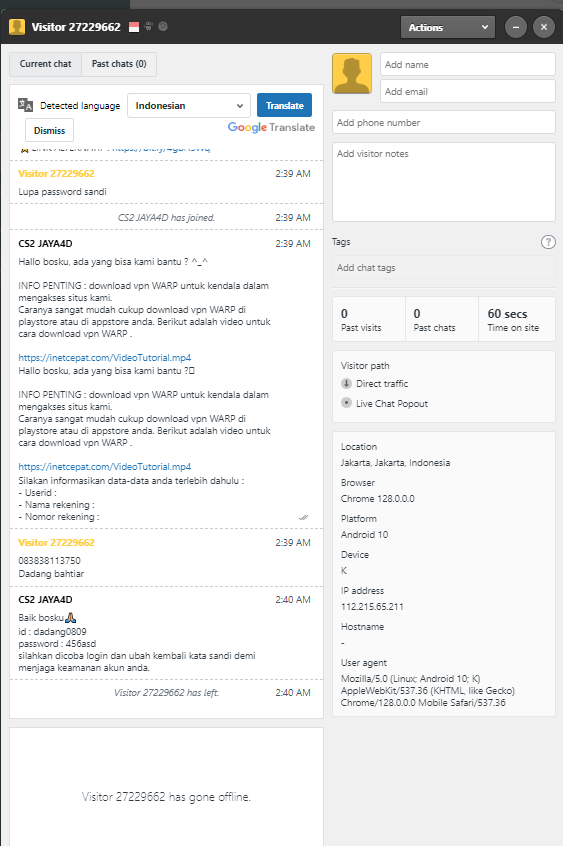Click the Add email field
This screenshot has height=846, width=563.
(x=467, y=91)
